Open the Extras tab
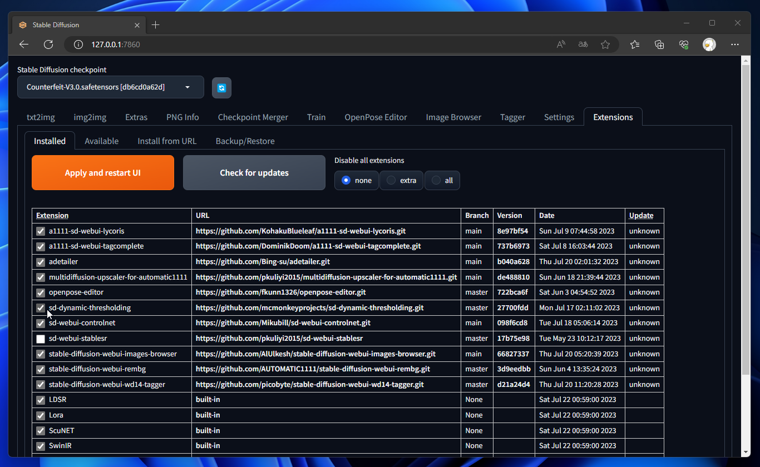Screen dimensions: 760x467 [136, 117]
